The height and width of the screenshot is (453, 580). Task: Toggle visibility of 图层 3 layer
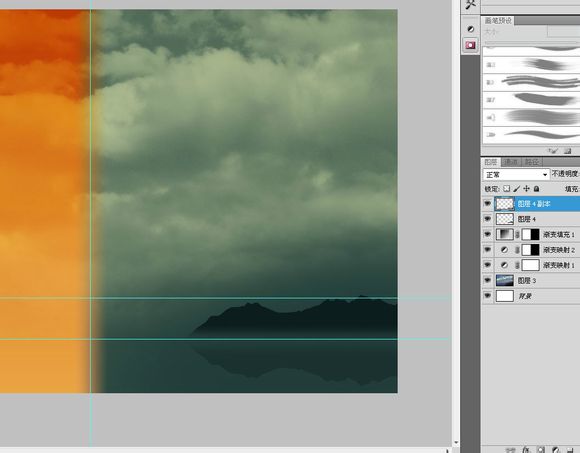click(x=488, y=280)
